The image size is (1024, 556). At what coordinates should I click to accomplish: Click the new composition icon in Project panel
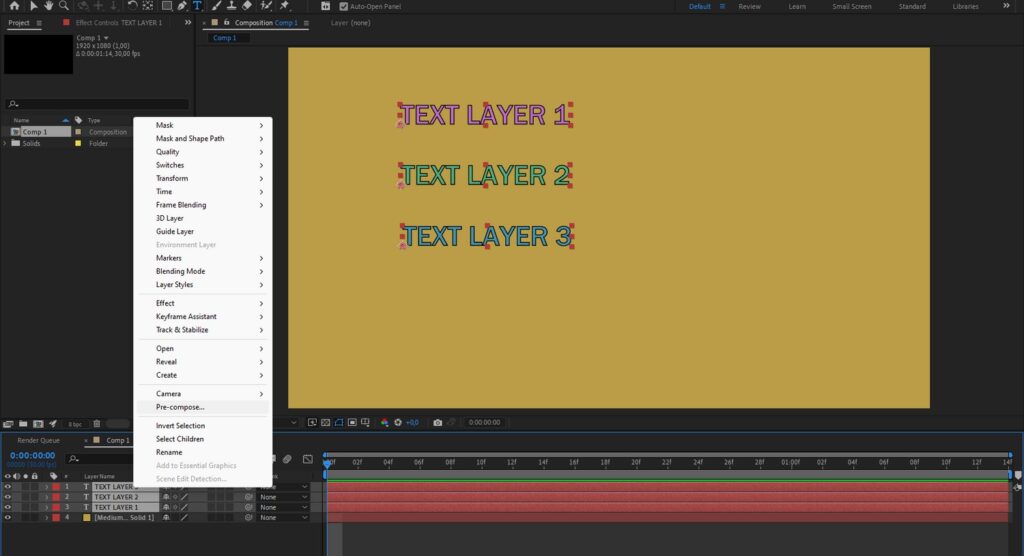click(x=38, y=424)
